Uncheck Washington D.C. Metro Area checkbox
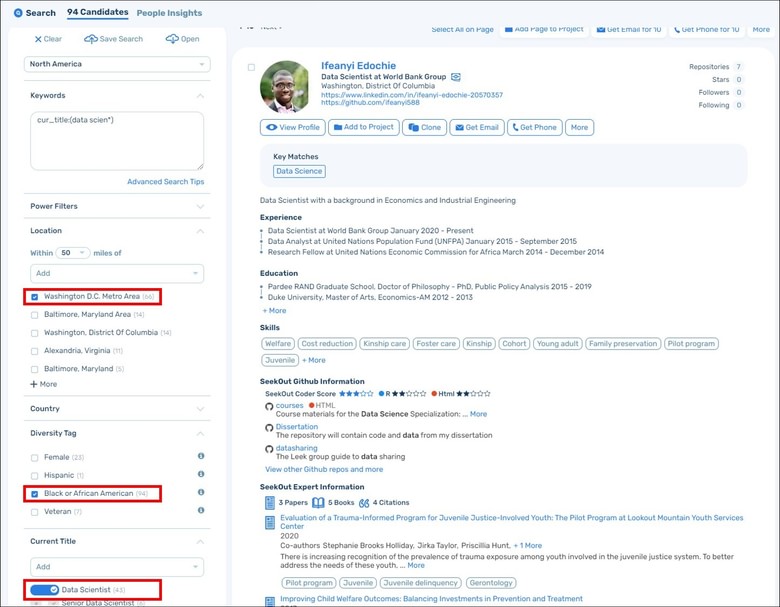The width and height of the screenshot is (780, 607). point(35,297)
